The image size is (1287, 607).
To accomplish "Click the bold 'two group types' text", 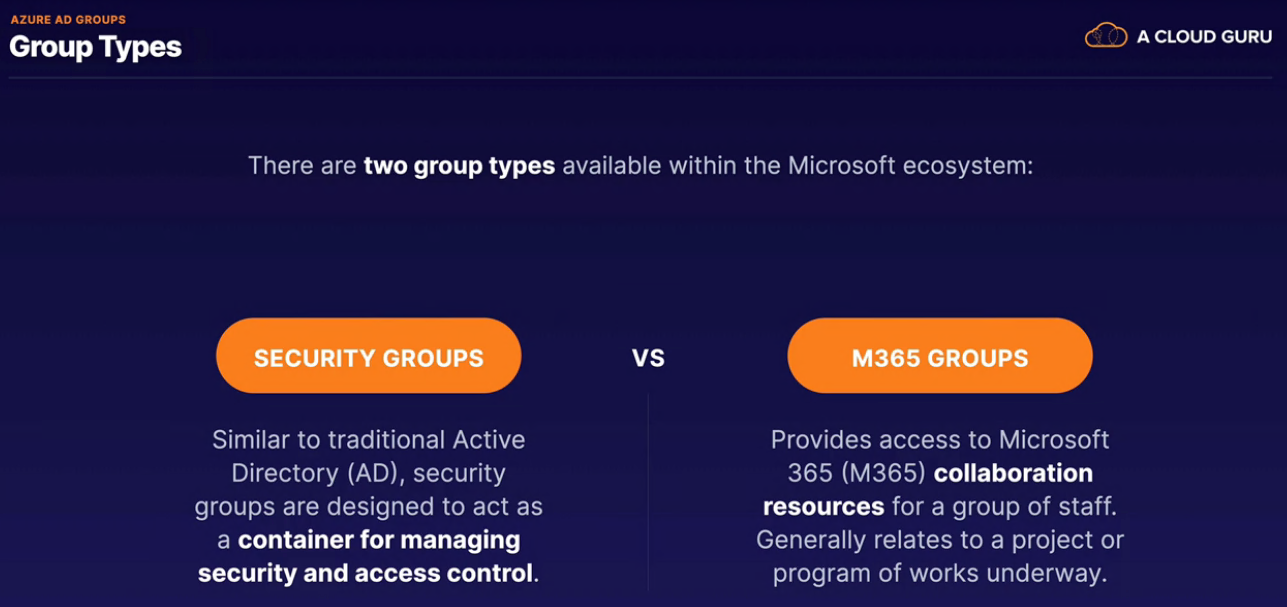I will pos(459,165).
